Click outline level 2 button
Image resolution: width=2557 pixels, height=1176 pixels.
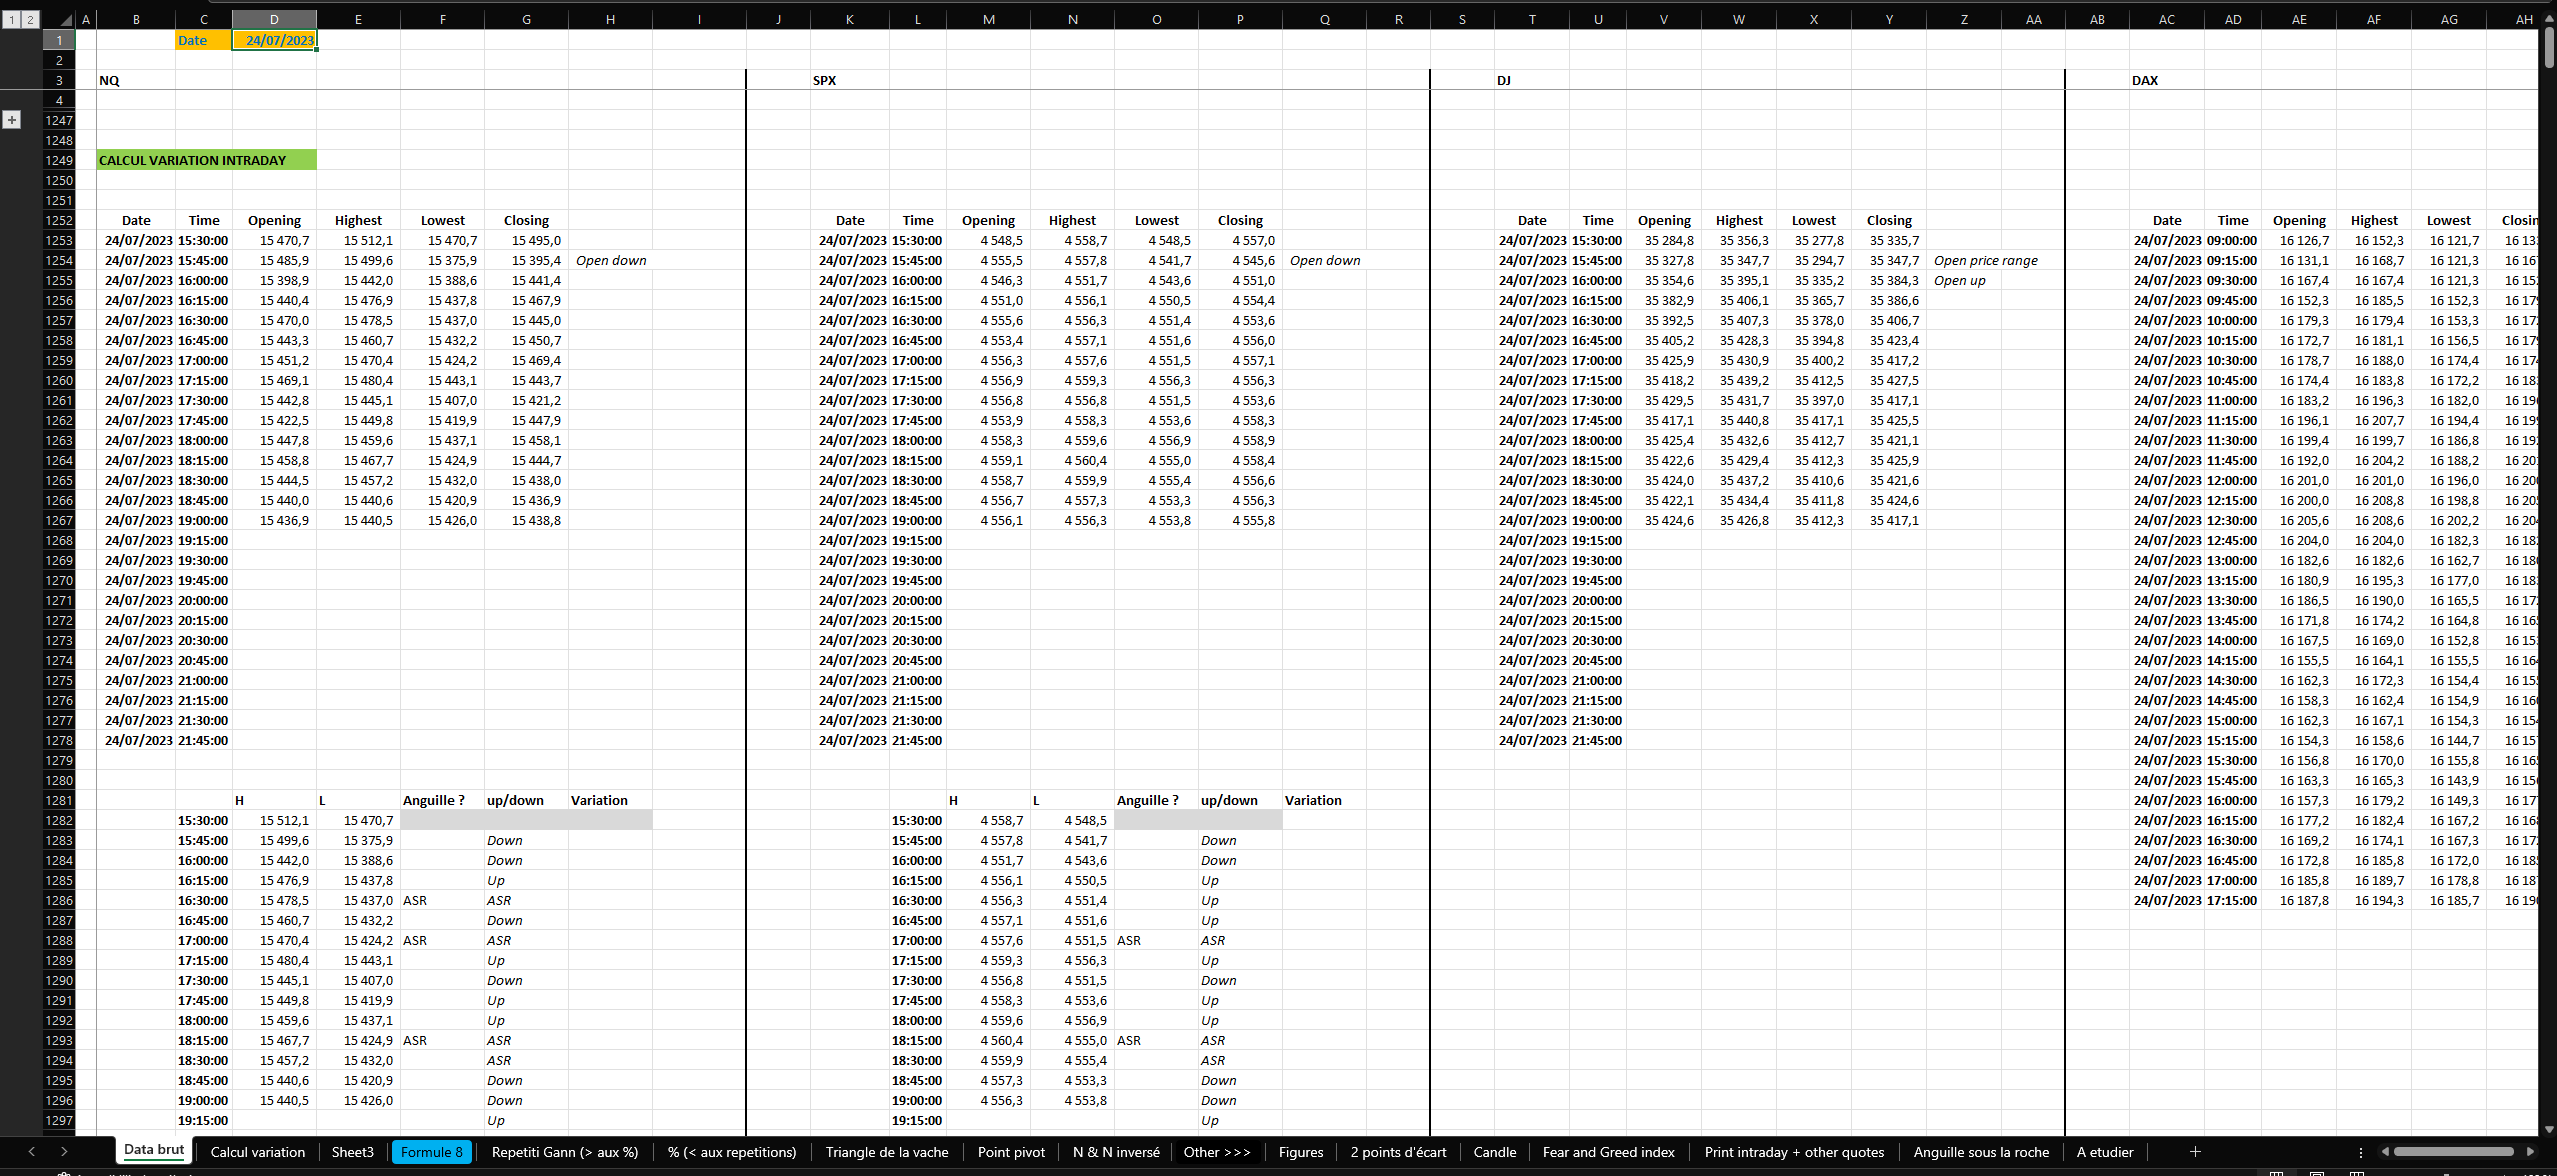[30, 19]
